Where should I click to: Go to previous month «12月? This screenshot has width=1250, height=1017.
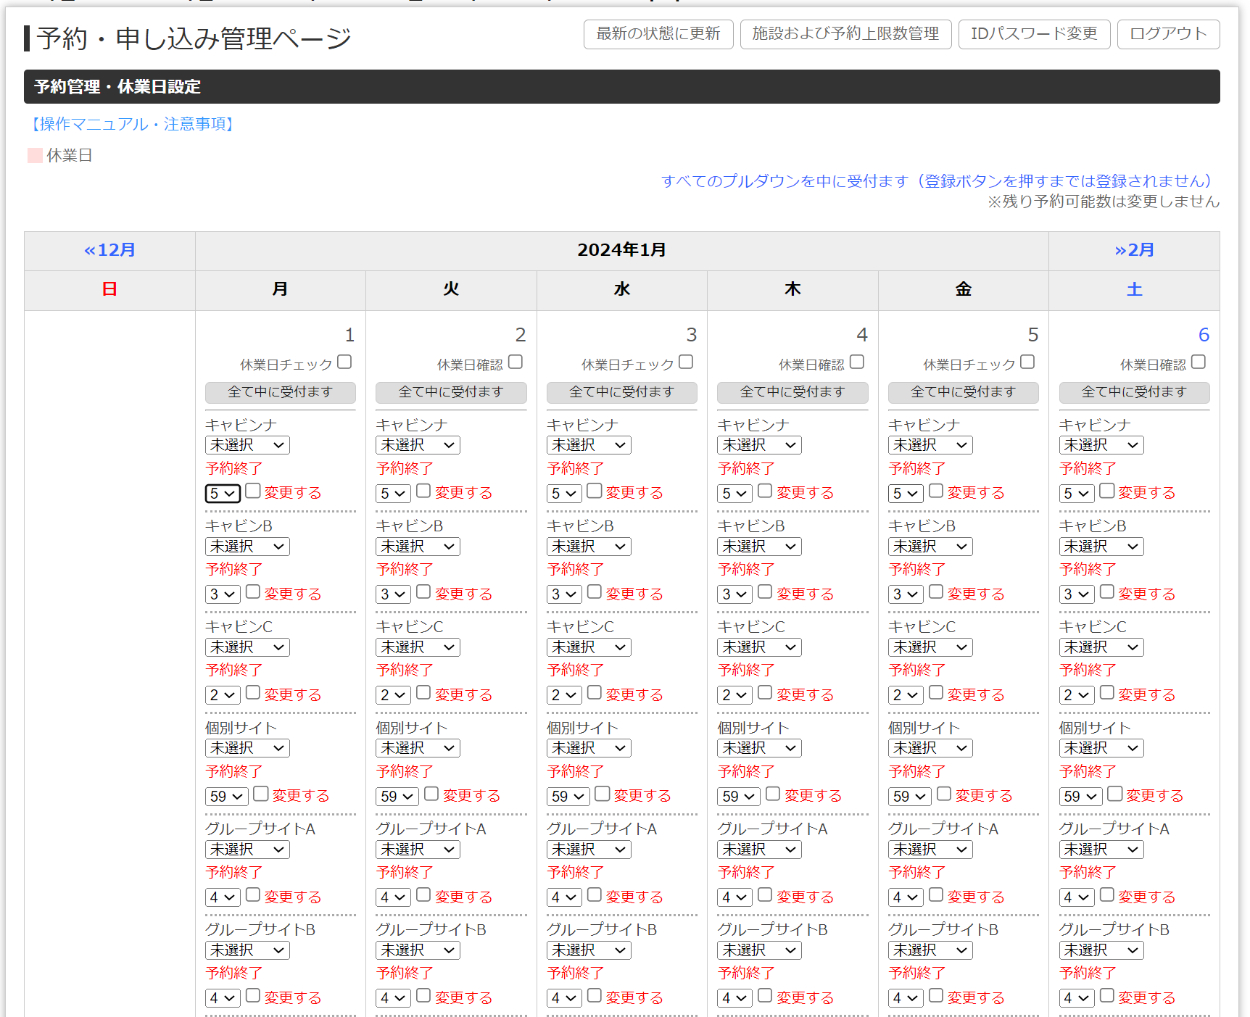(110, 250)
